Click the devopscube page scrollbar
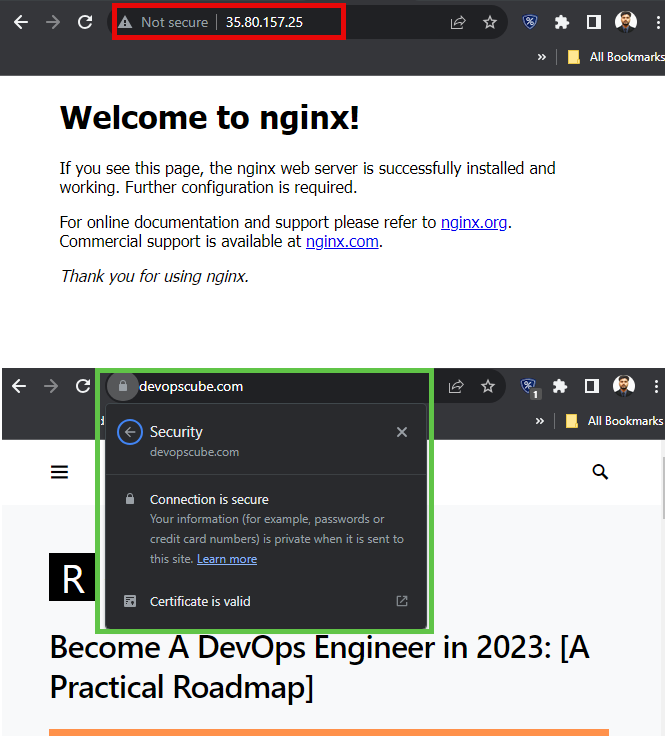 coord(663,488)
